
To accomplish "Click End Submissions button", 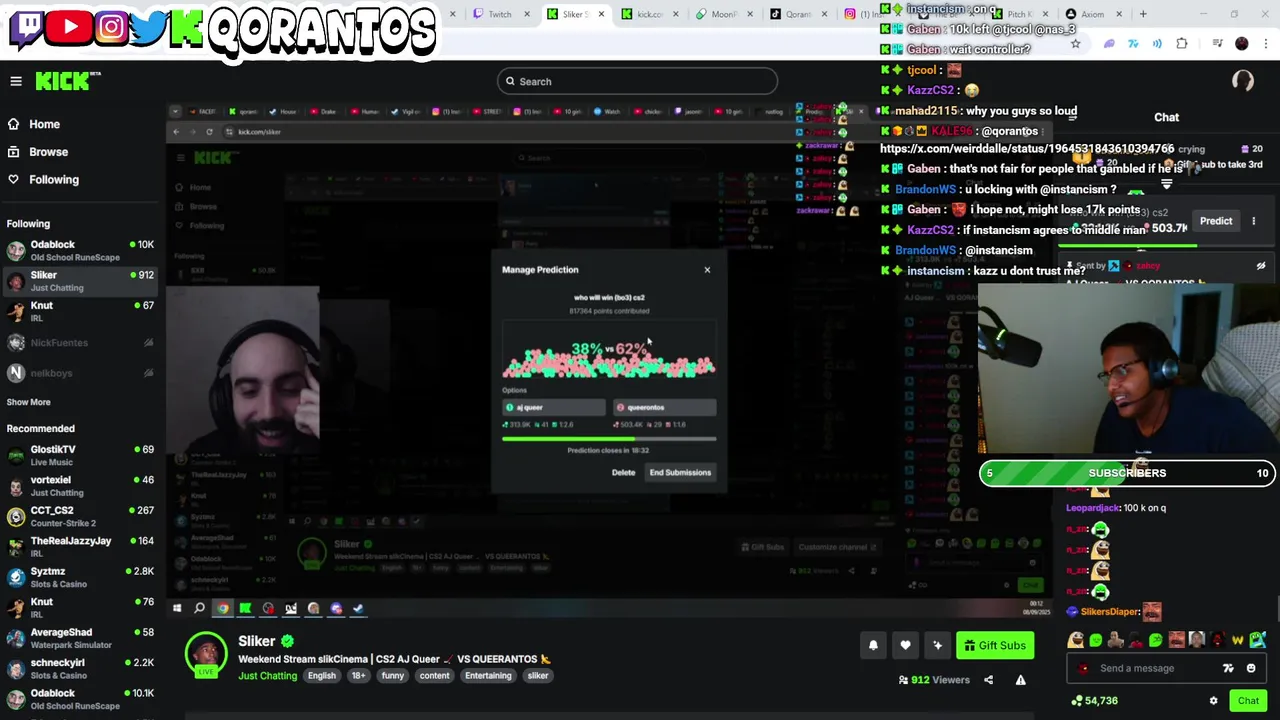I will tap(680, 473).
